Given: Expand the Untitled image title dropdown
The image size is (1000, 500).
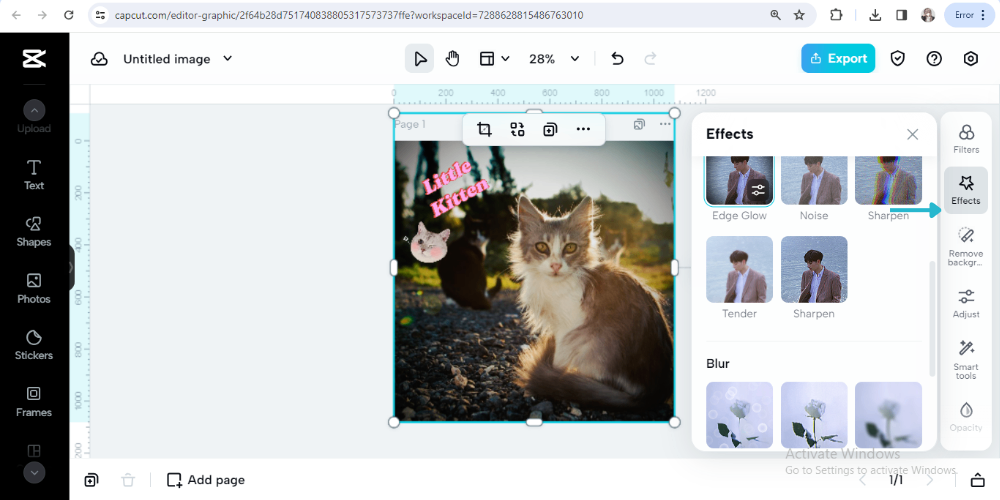Looking at the screenshot, I should pos(227,59).
